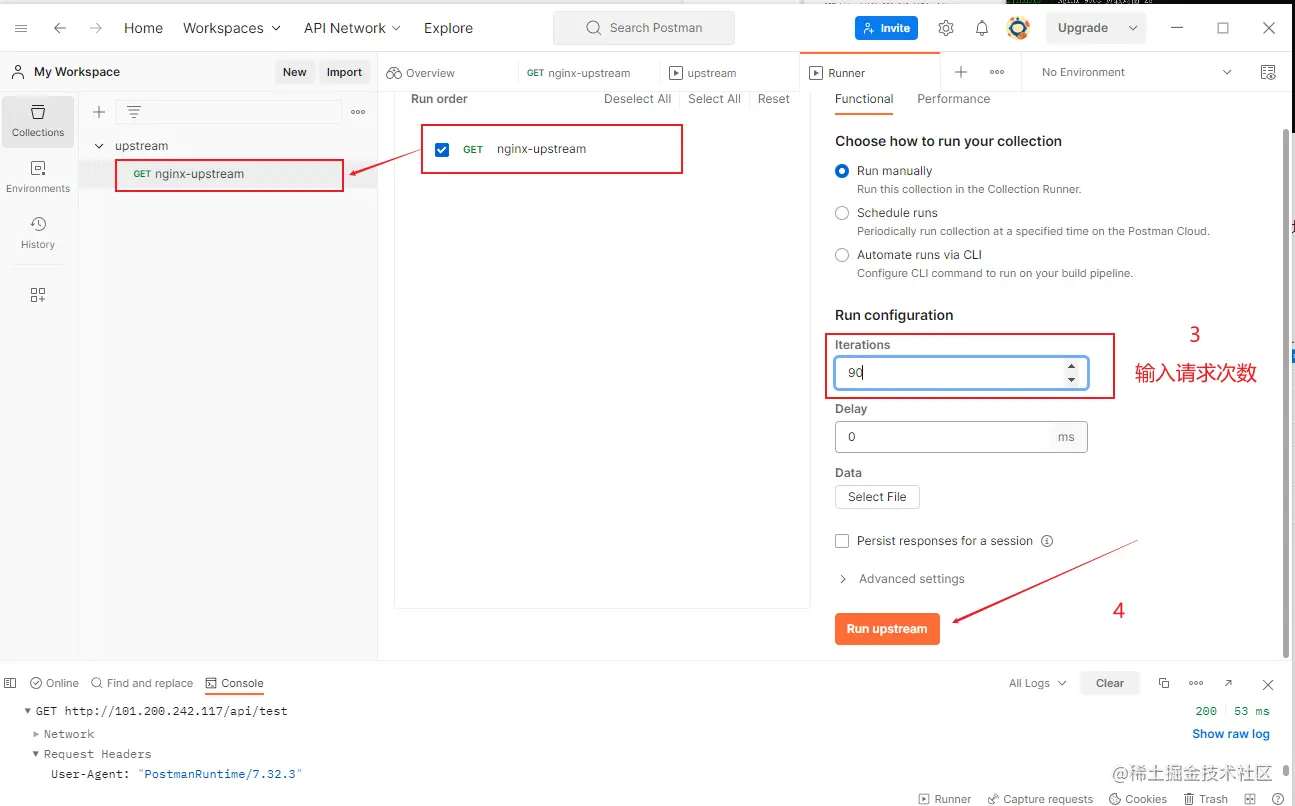Pop out the console panel
This screenshot has height=806, width=1295.
click(1229, 683)
